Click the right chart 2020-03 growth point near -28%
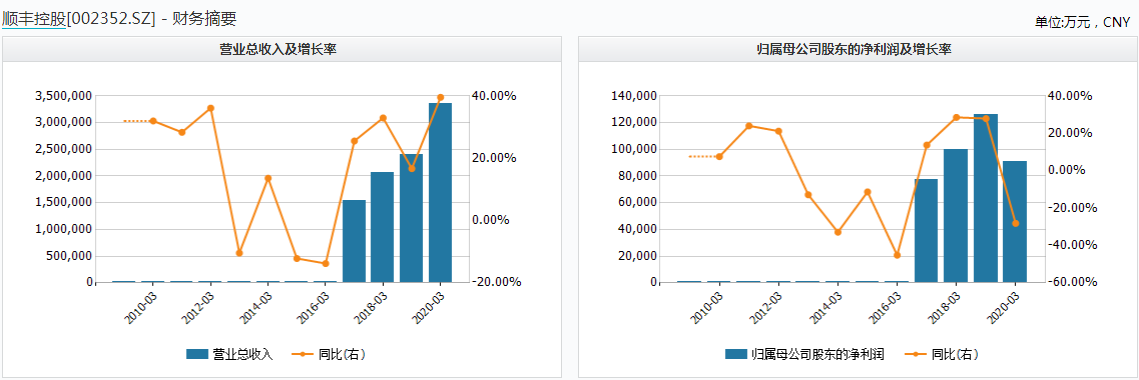 point(1016,223)
